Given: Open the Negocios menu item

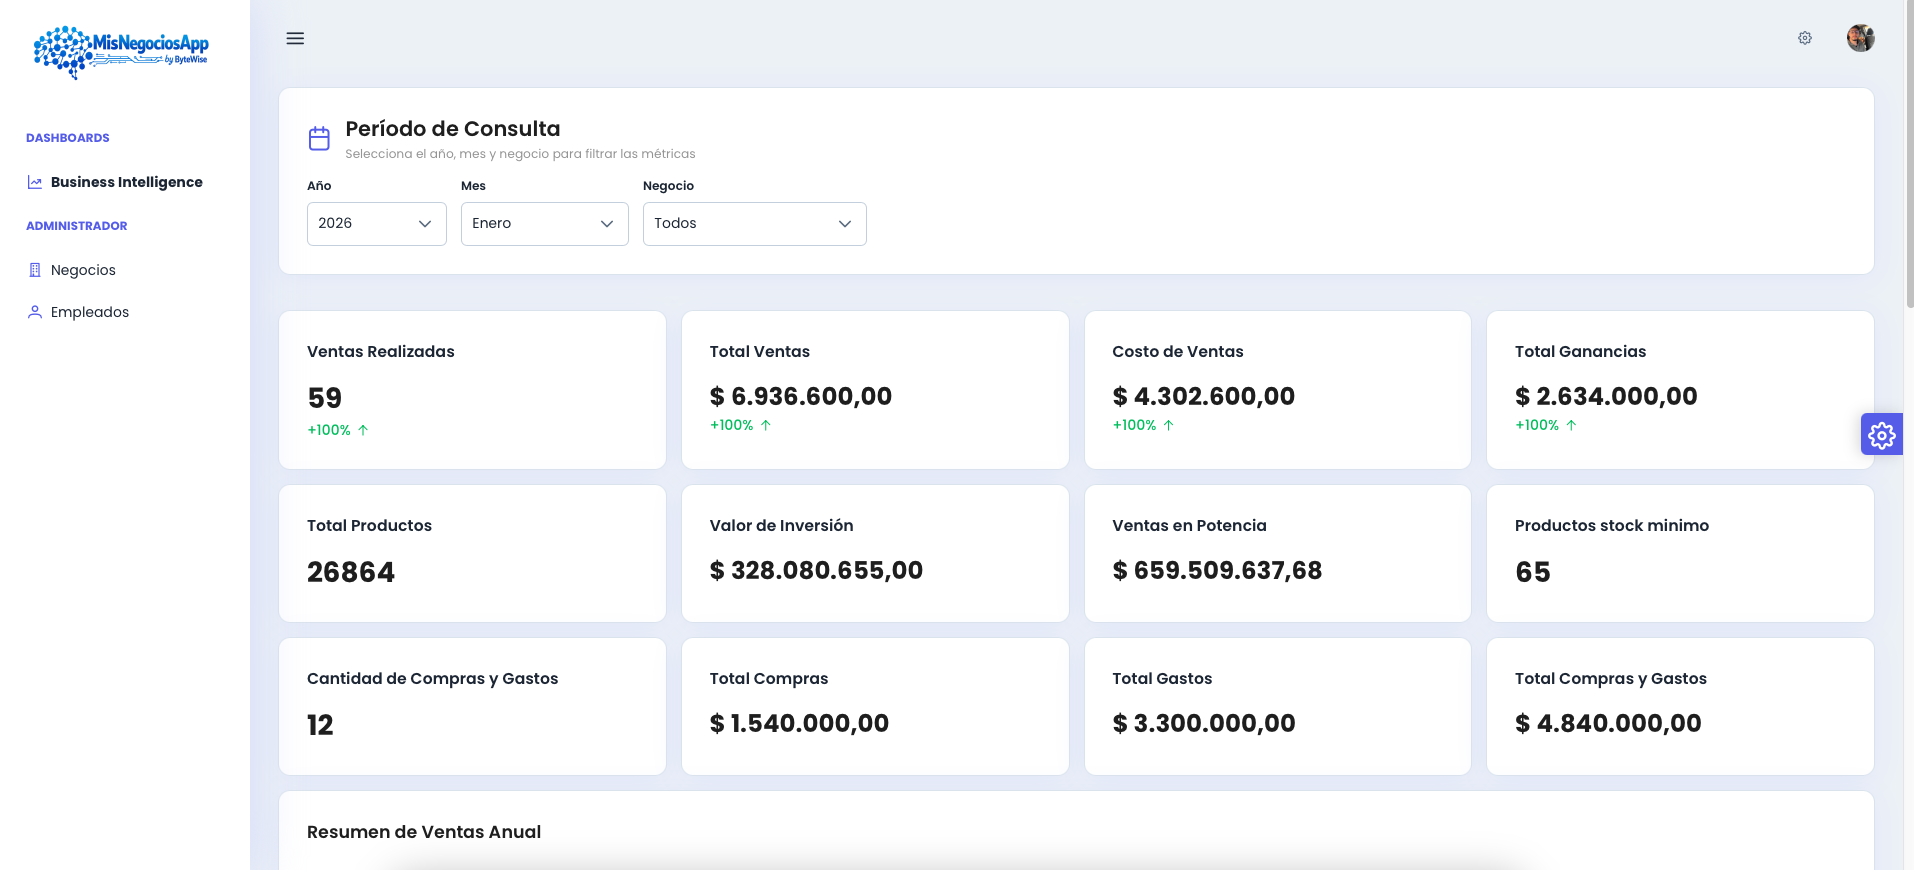Looking at the screenshot, I should 83,270.
